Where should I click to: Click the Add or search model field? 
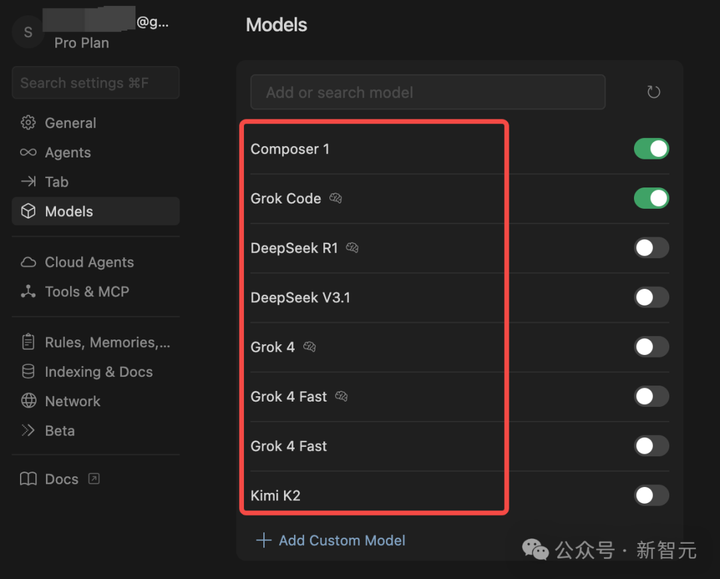pos(427,92)
